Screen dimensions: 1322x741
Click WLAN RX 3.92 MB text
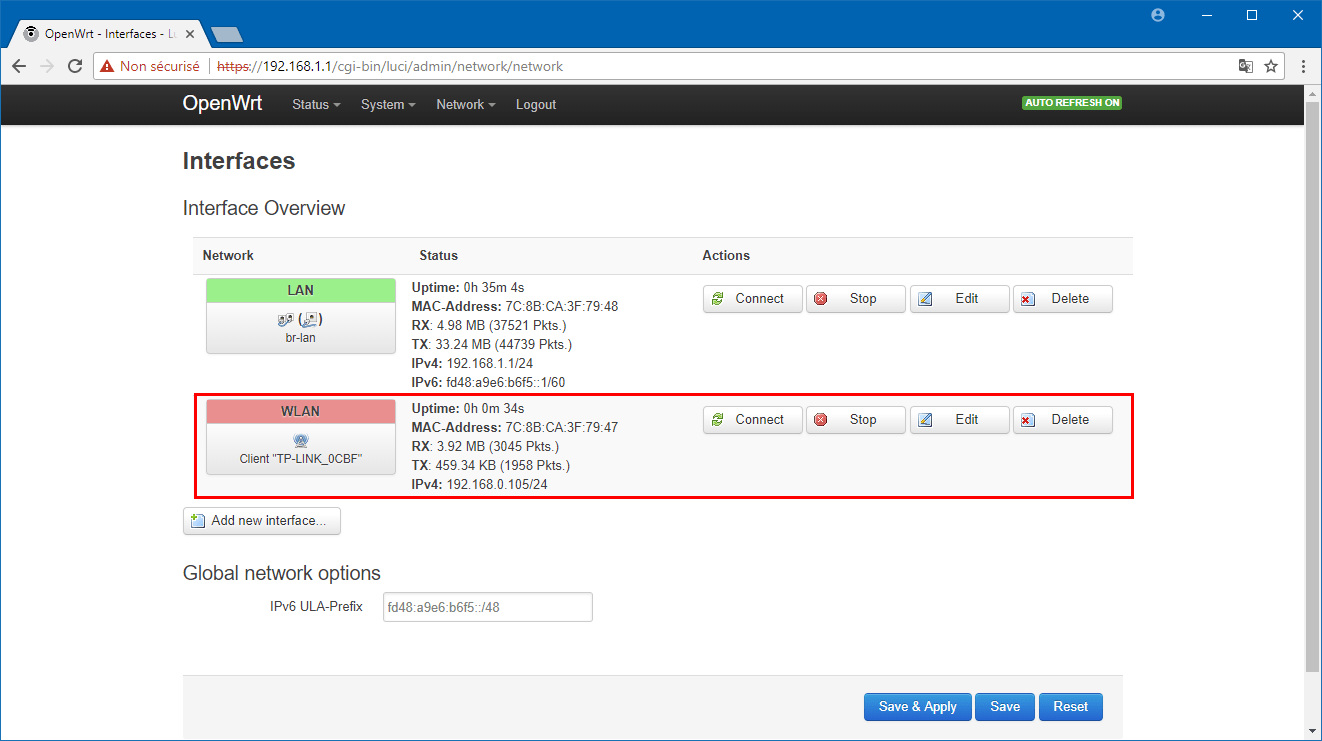coord(486,447)
